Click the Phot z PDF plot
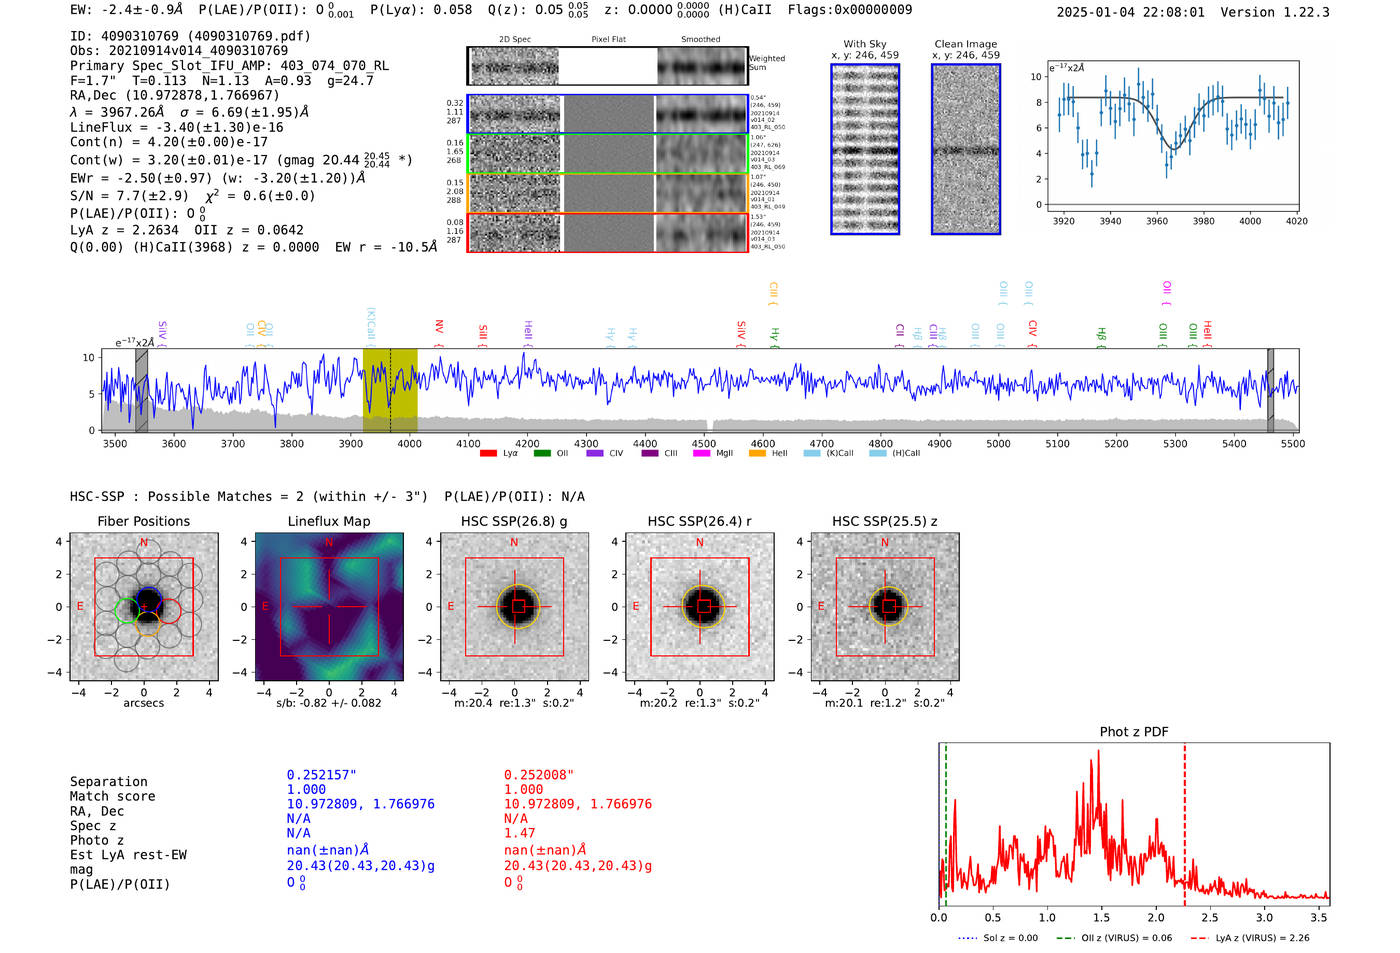Viewport: 1400px width, 953px height. 1134,823
